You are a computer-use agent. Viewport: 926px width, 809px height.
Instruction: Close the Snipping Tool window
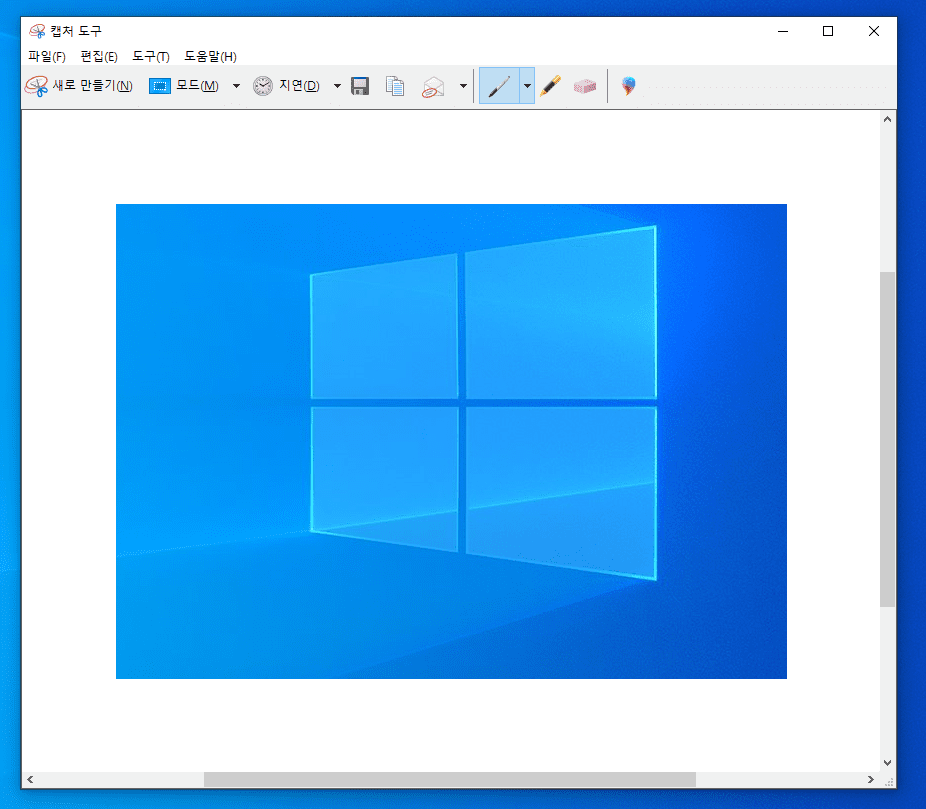pyautogui.click(x=873, y=31)
